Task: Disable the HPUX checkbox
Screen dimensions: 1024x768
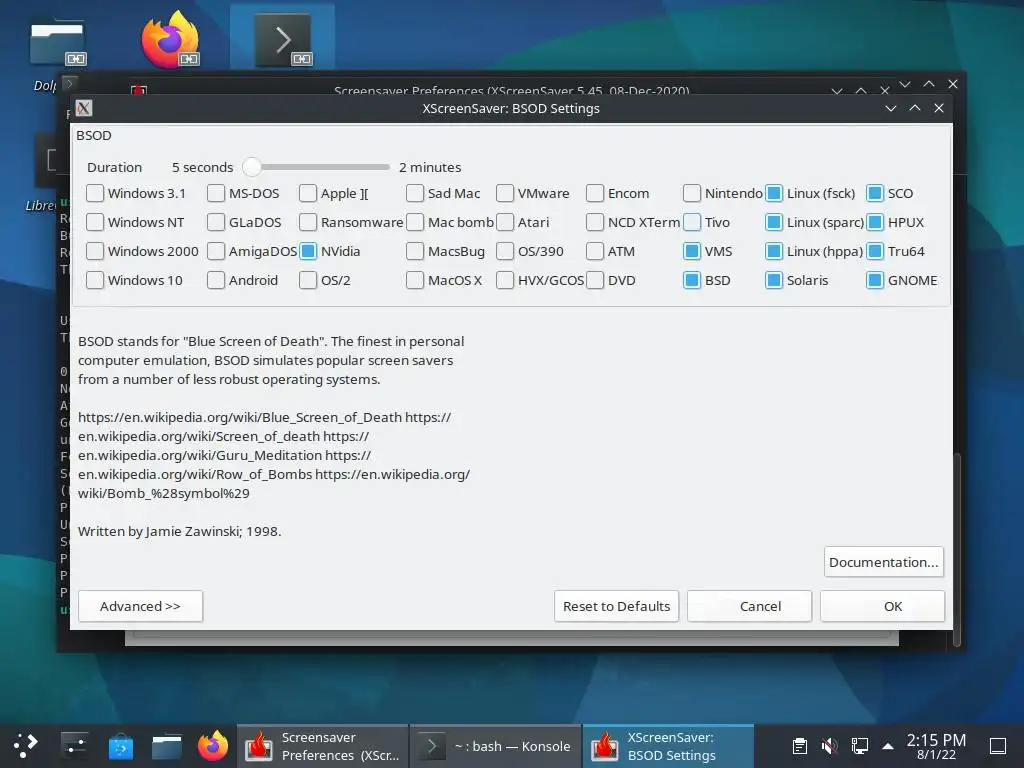Action: click(875, 222)
